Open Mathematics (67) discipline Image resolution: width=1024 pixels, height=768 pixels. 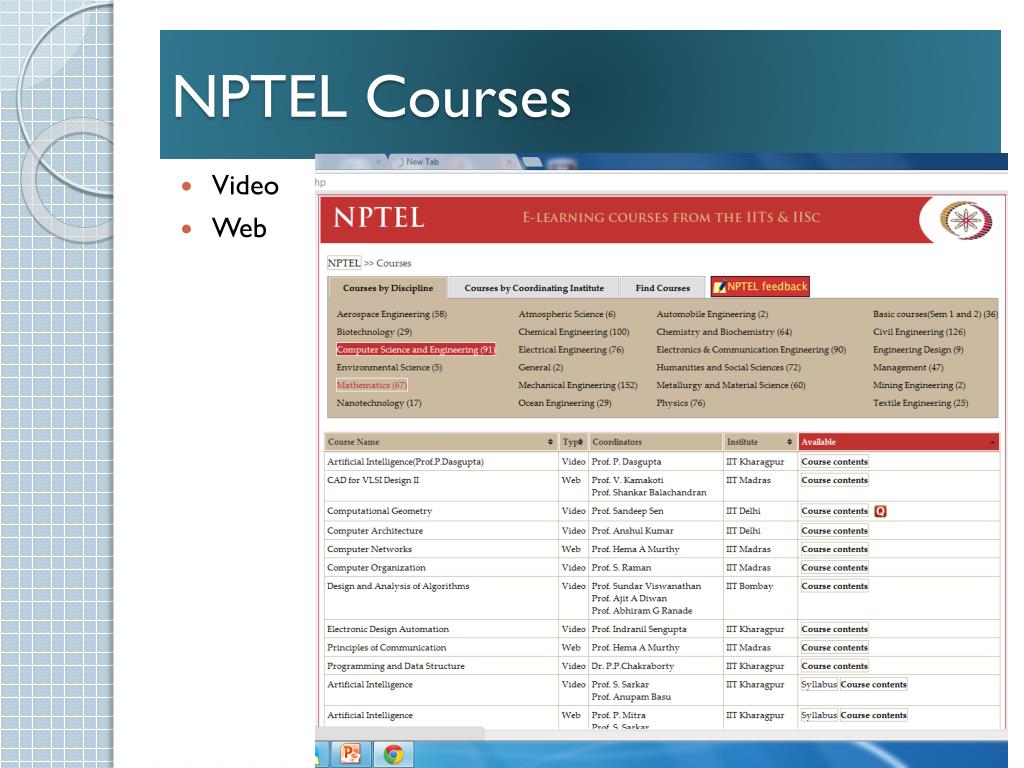(372, 385)
